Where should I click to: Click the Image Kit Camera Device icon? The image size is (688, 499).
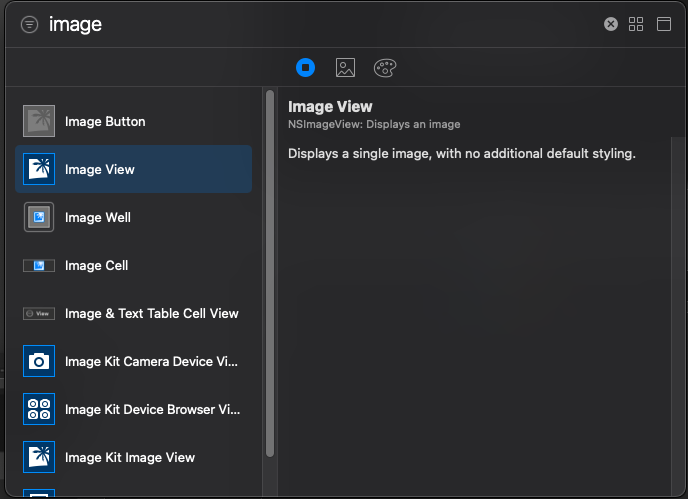click(39, 361)
